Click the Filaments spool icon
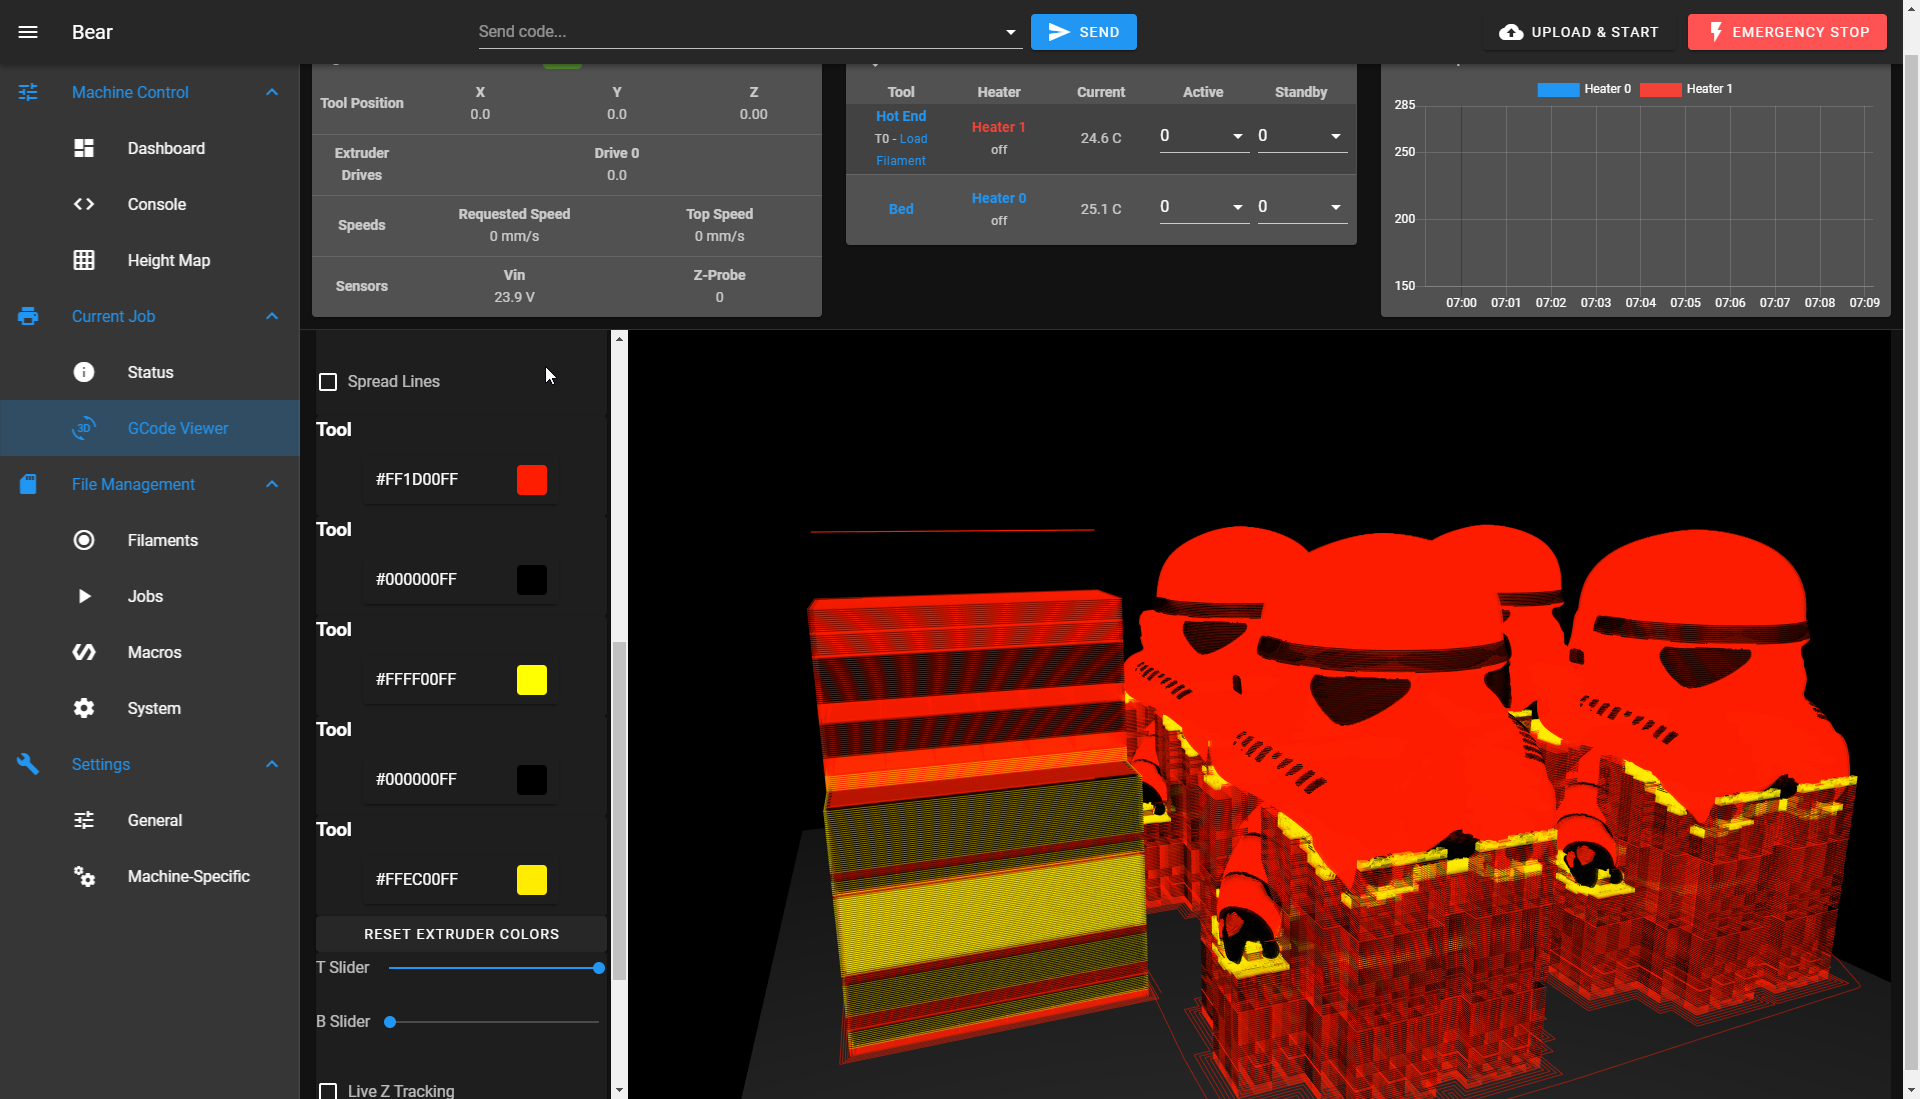 (84, 540)
